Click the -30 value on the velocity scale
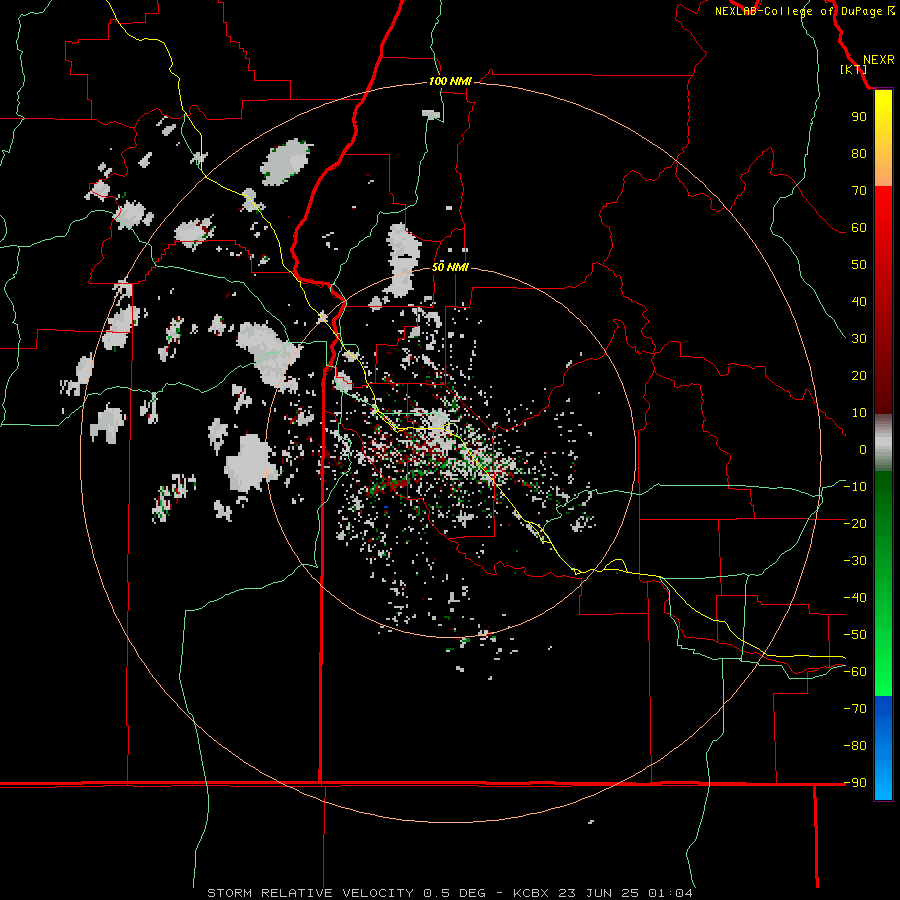 855,561
